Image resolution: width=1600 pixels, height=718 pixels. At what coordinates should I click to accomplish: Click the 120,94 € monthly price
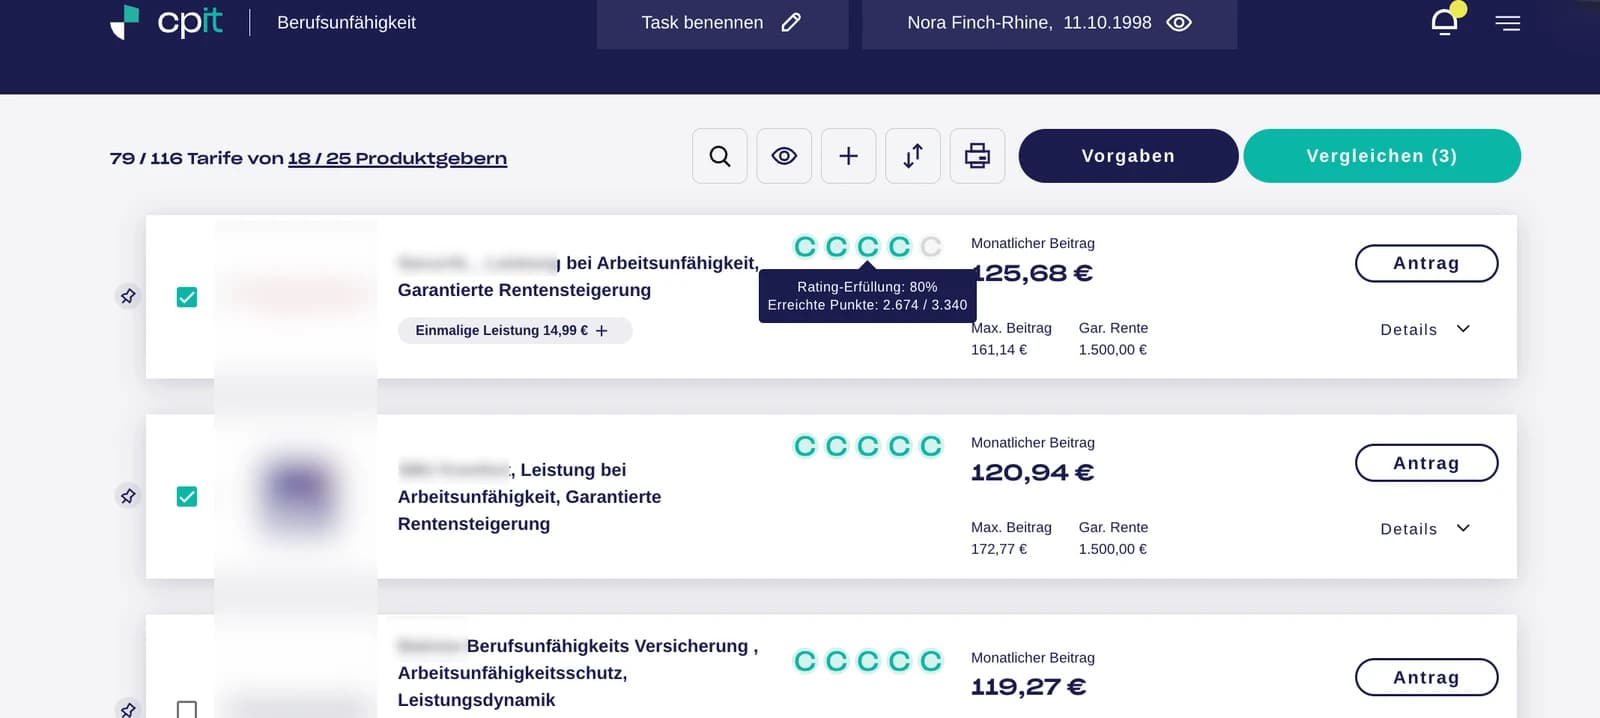(x=1032, y=472)
